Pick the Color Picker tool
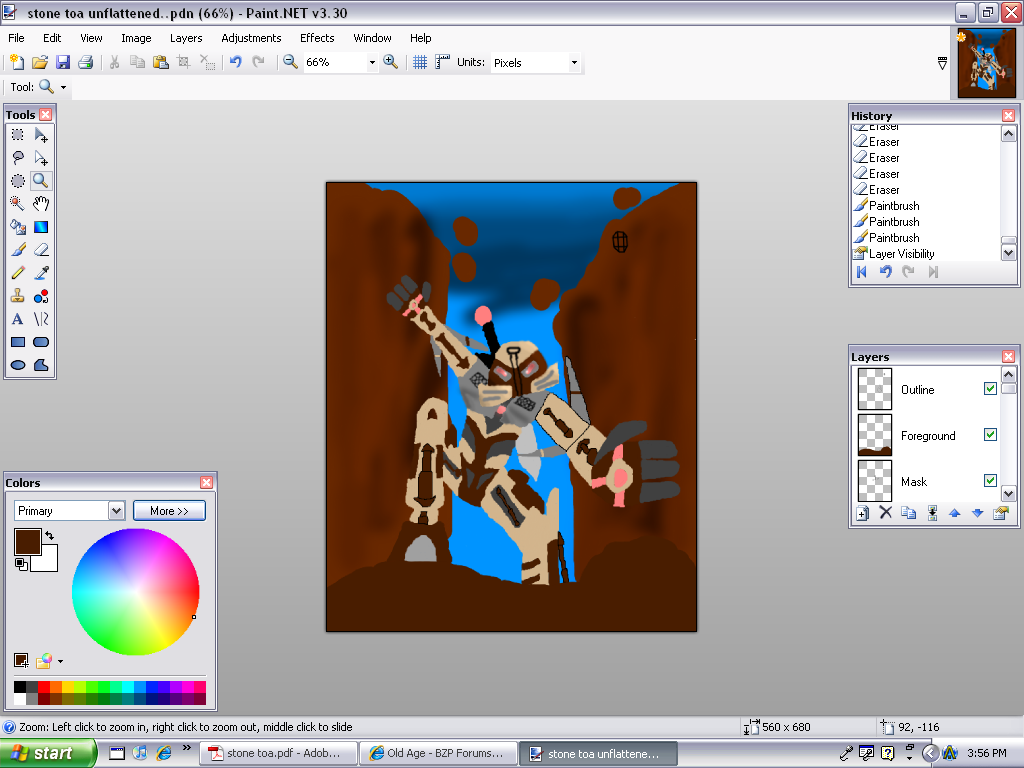 click(x=41, y=272)
